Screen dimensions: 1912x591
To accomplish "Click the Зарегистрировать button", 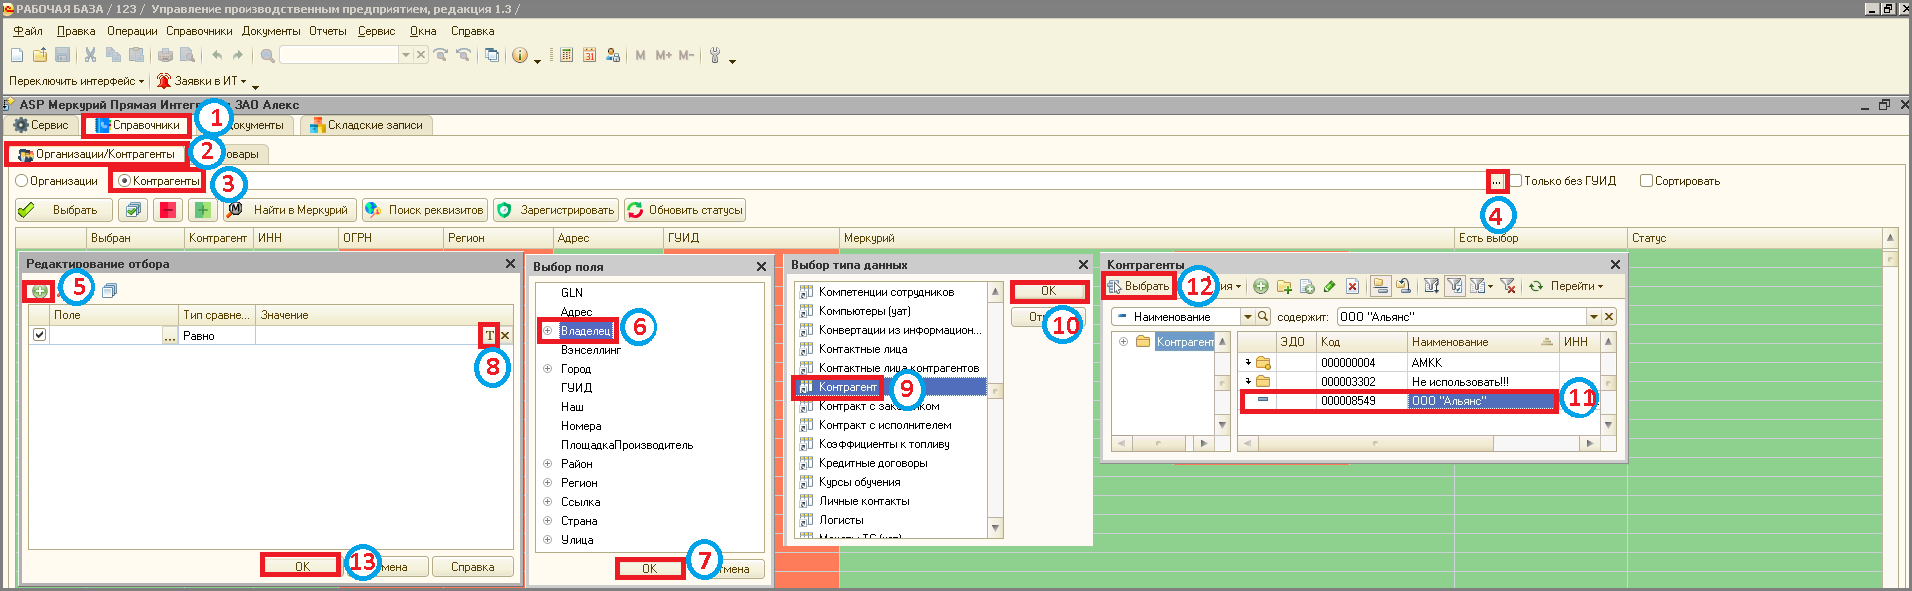I will pyautogui.click(x=555, y=210).
